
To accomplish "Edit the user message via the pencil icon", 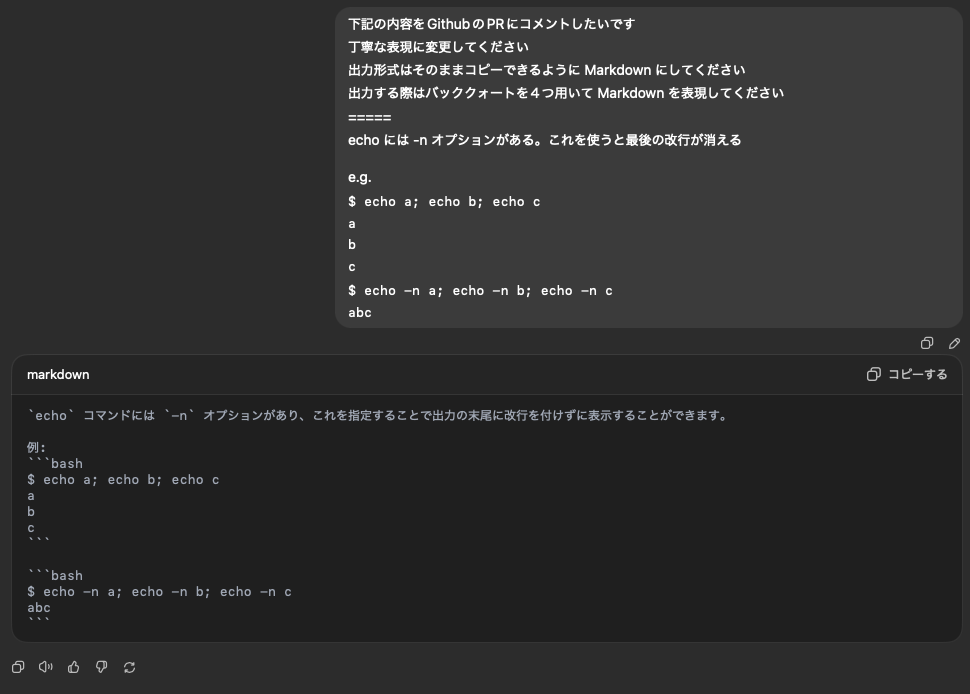I will coord(954,343).
